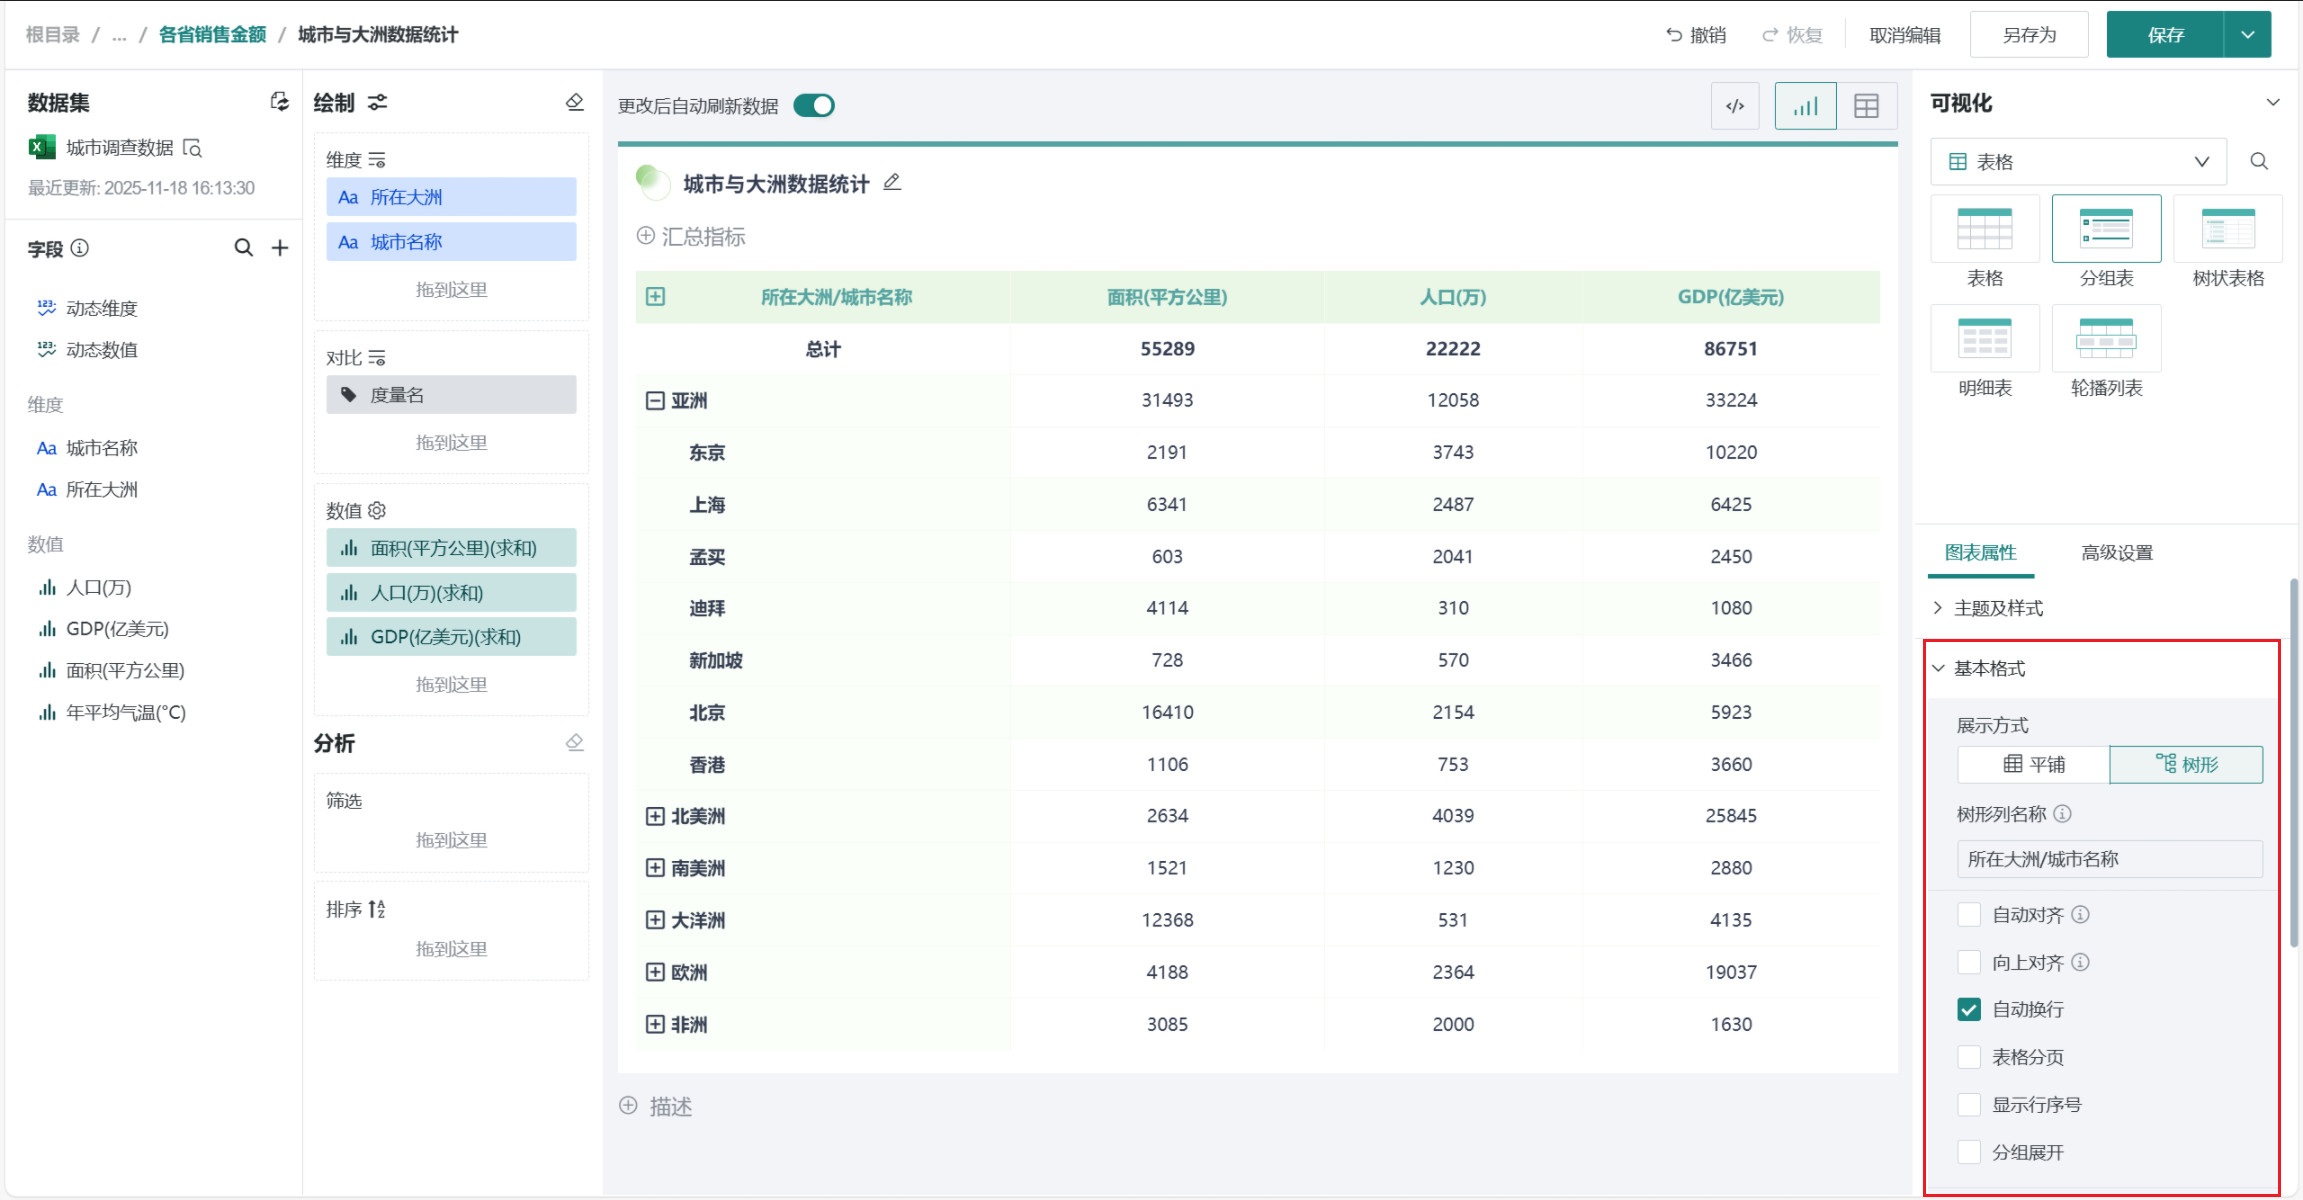Expand the theme and style section

[1997, 608]
